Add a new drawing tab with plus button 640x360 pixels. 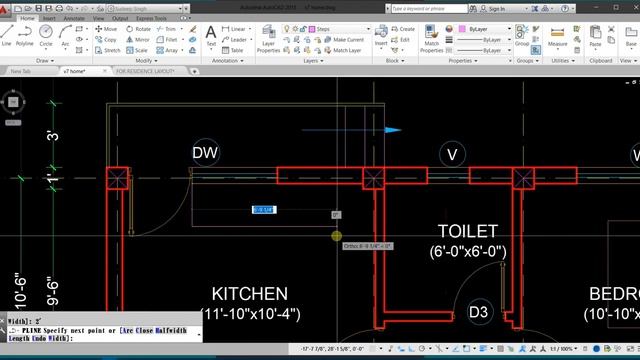(x=194, y=71)
